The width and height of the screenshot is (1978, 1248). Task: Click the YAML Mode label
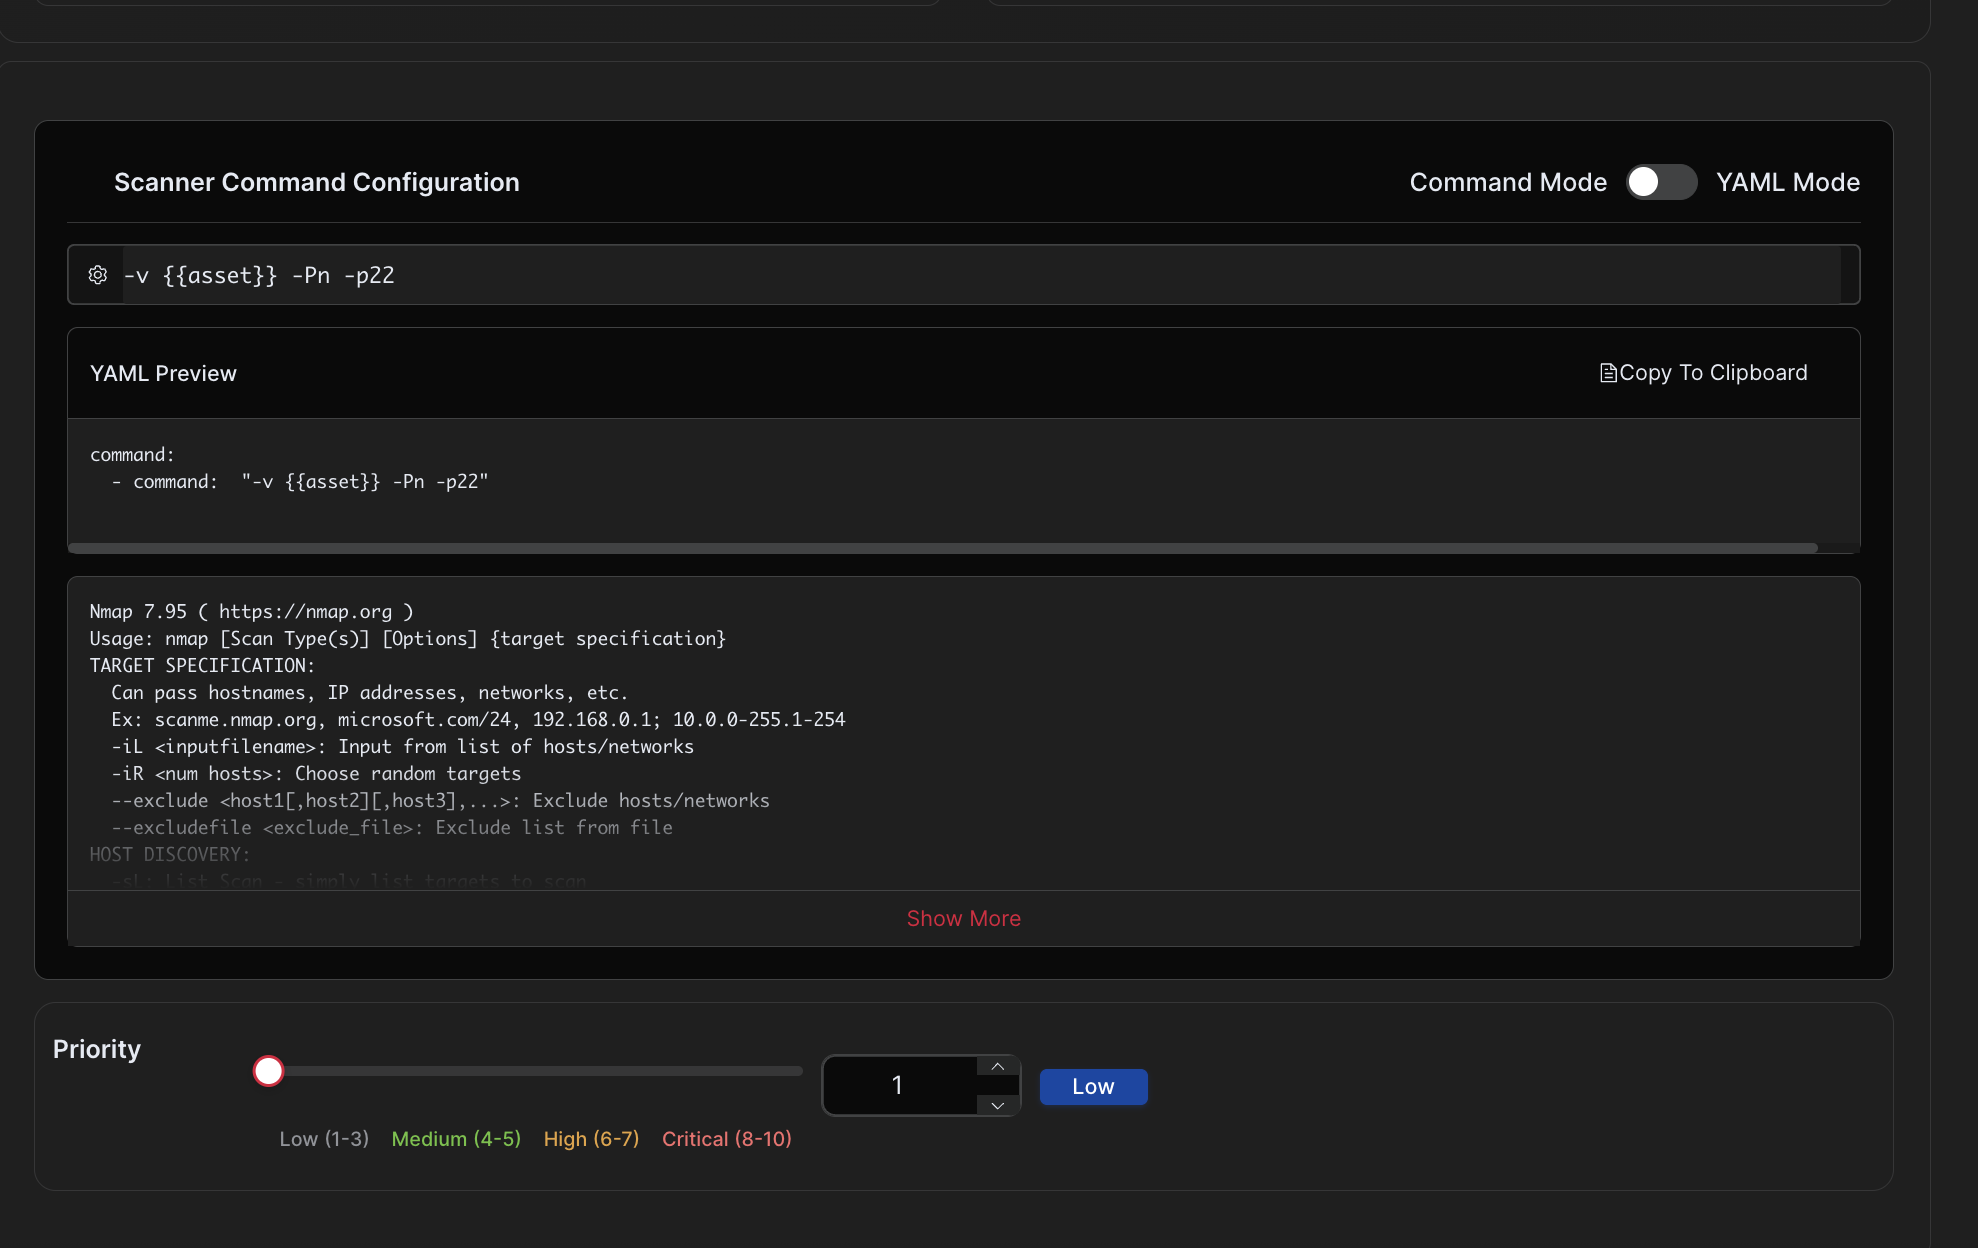tap(1788, 182)
